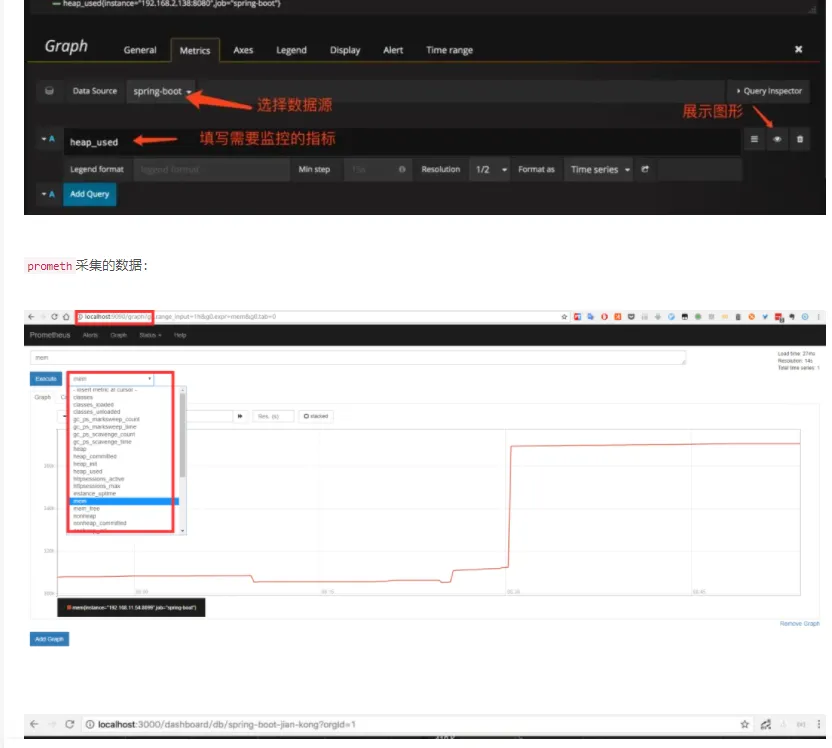Screen dimensions: 832x748
Task: Collapse query A with its arrow
Action: tap(44, 138)
